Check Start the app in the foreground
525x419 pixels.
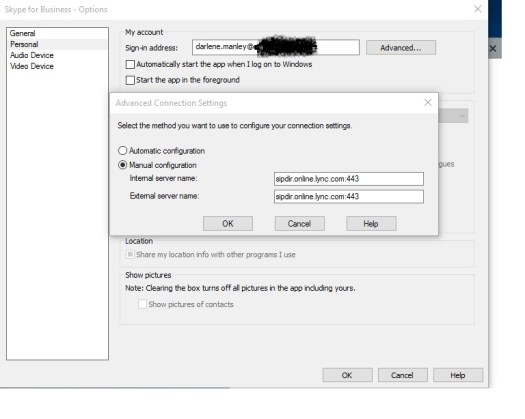(130, 80)
